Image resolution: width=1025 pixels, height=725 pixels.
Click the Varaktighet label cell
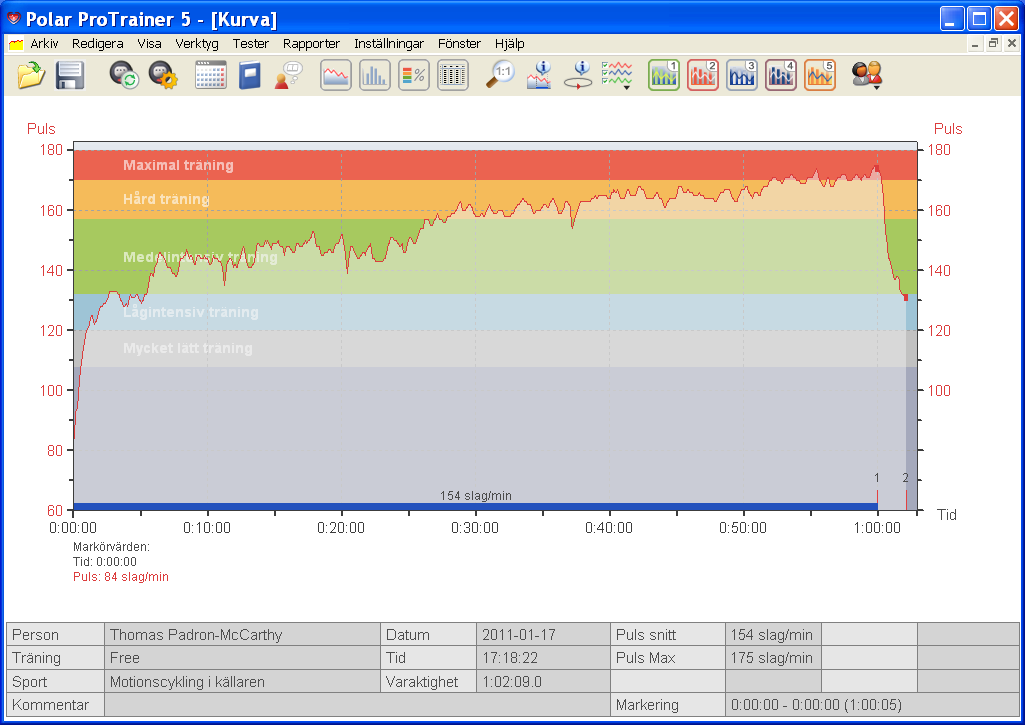(x=428, y=682)
